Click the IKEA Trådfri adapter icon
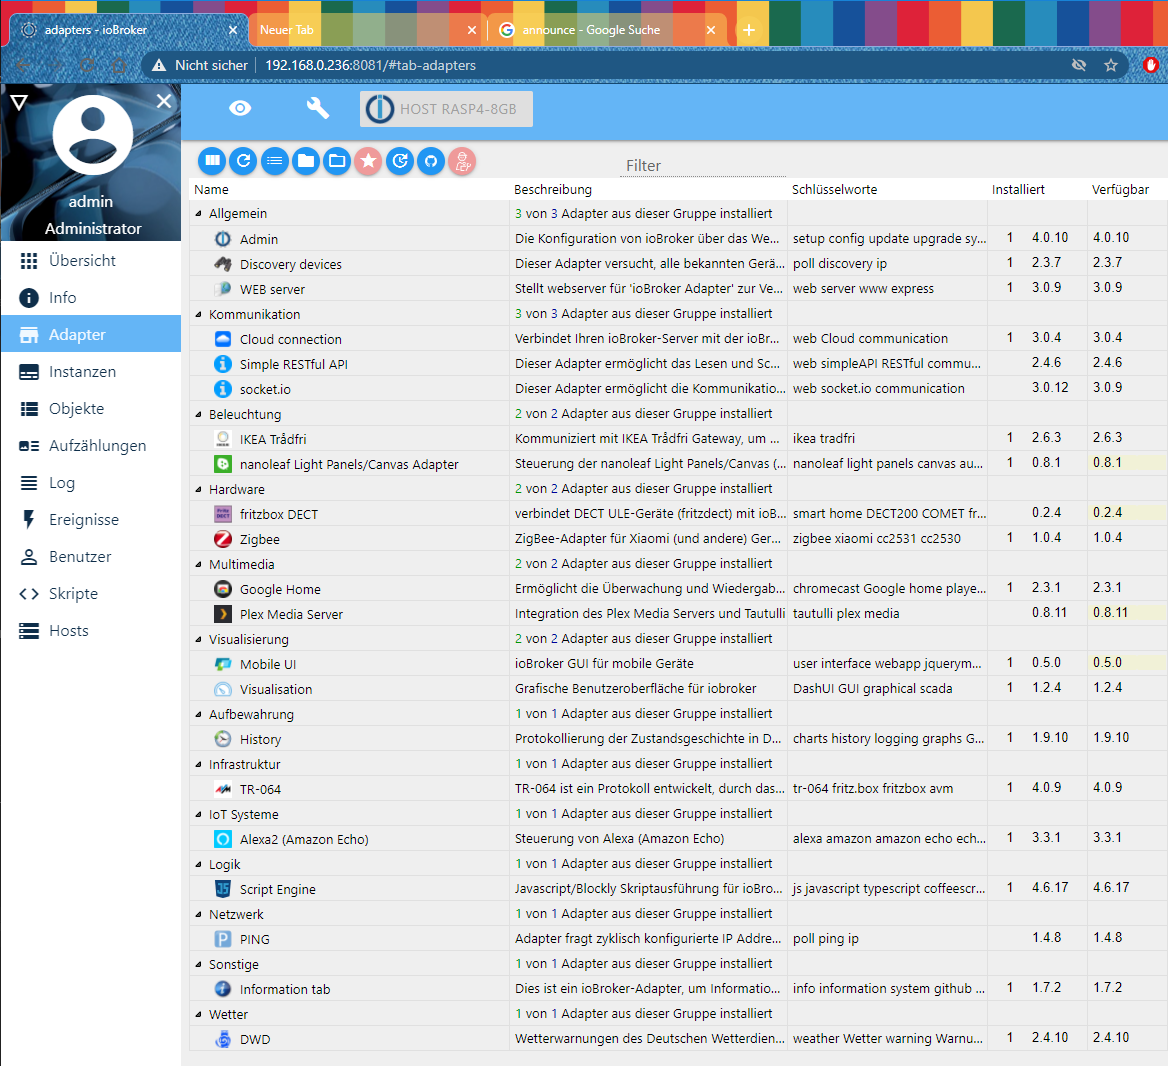This screenshot has width=1168, height=1066. (223, 440)
